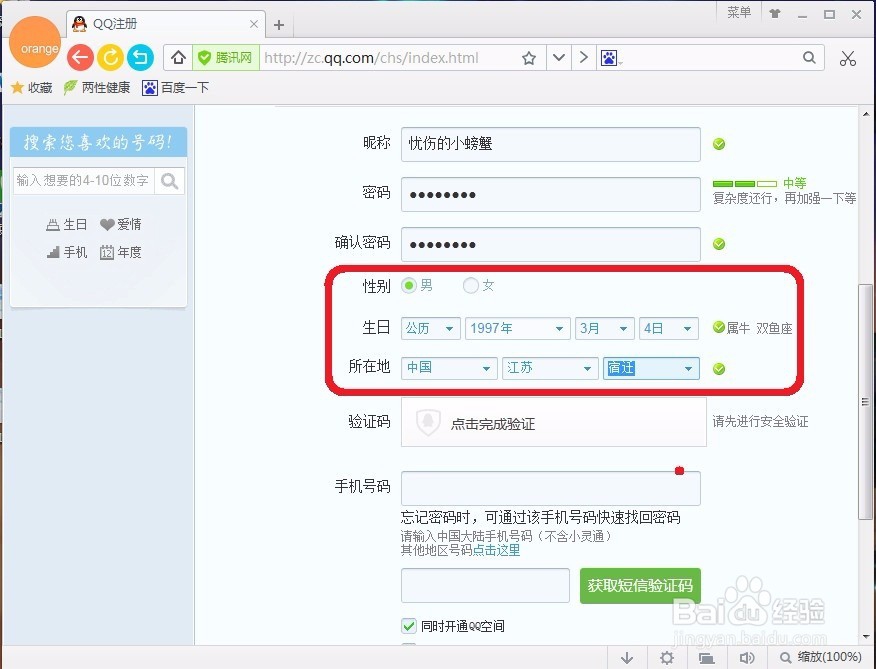Open the 1997年 birth year dropdown

517,327
